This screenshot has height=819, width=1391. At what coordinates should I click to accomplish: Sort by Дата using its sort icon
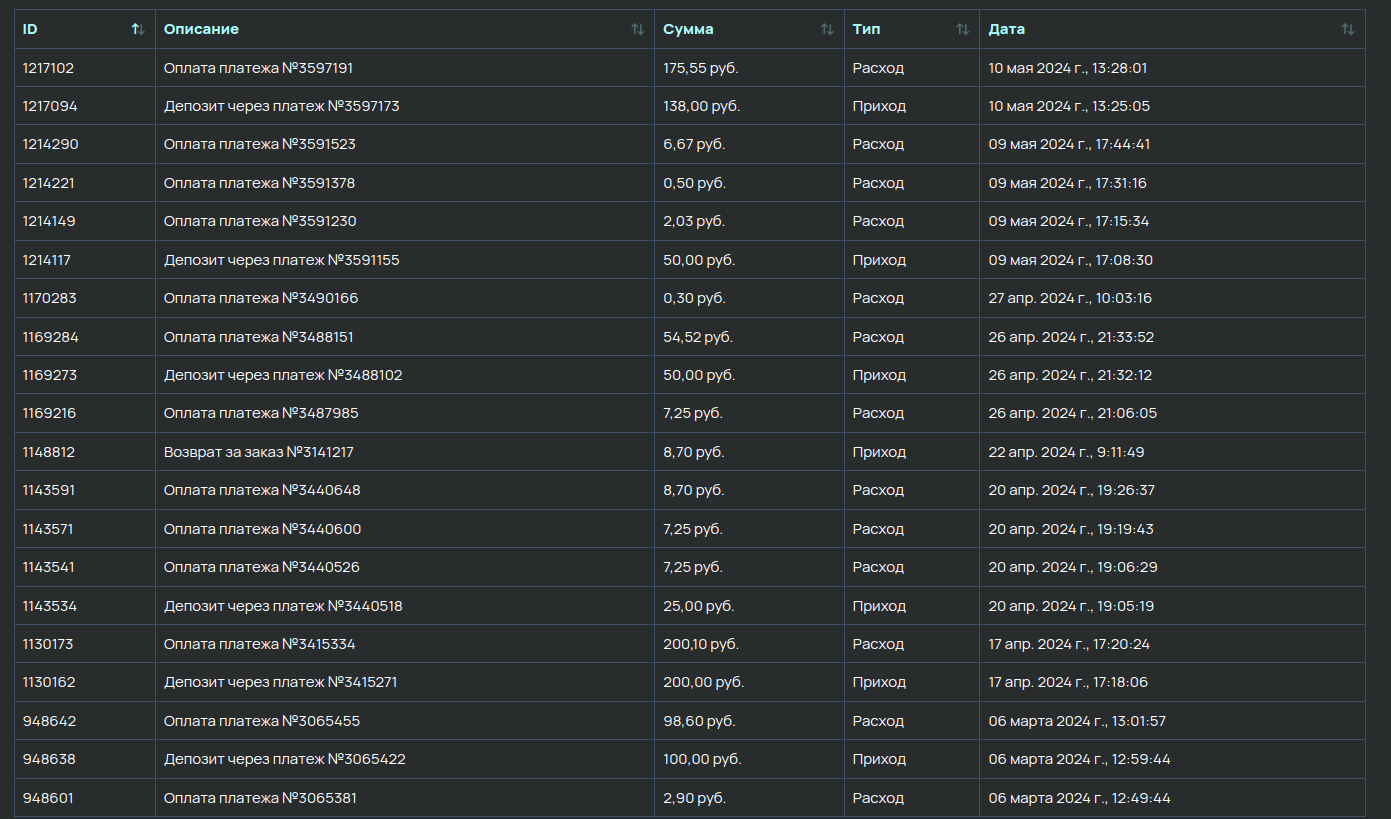(1347, 30)
